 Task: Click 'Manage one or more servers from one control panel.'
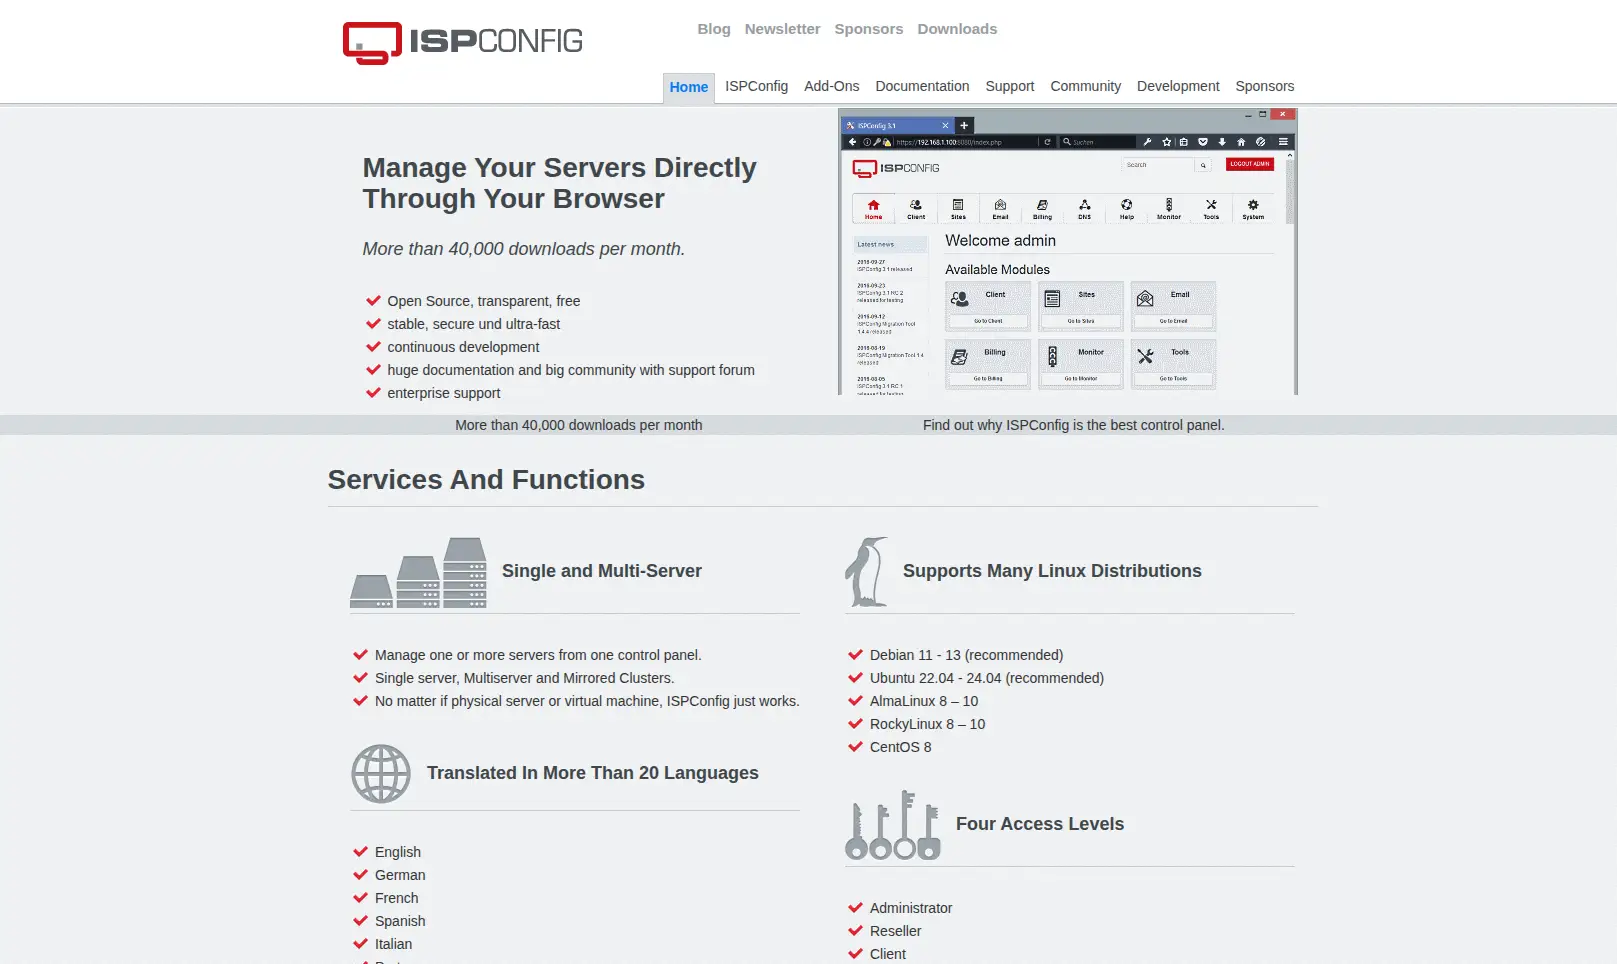[538, 655]
